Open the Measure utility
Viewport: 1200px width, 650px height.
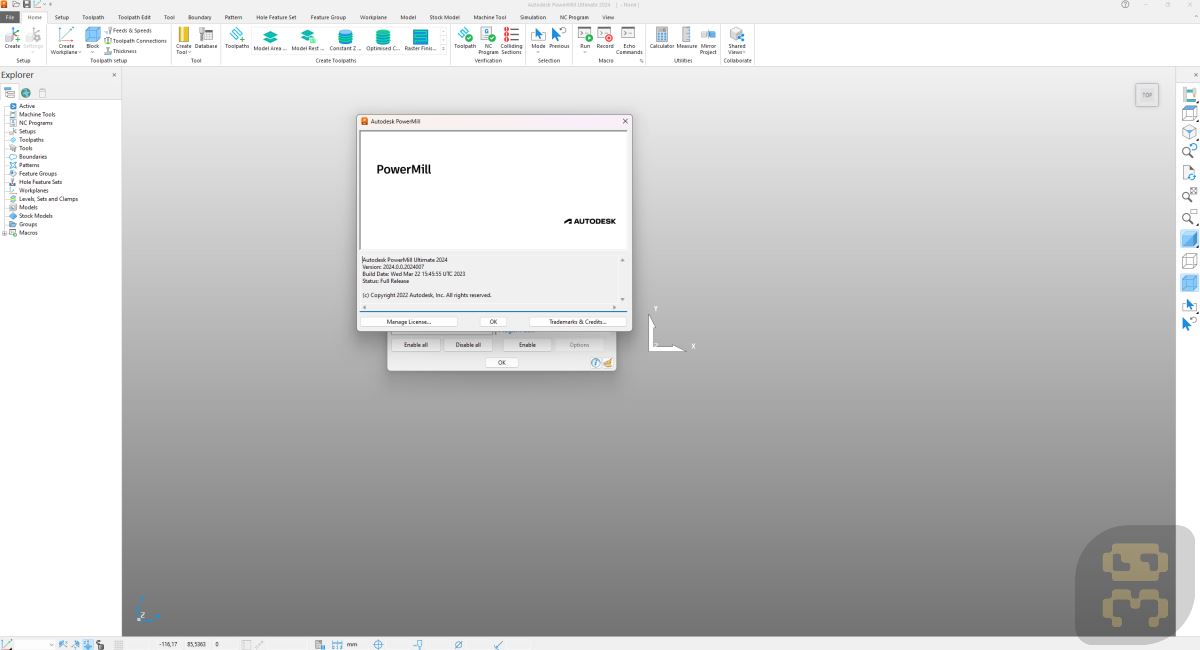tap(687, 38)
